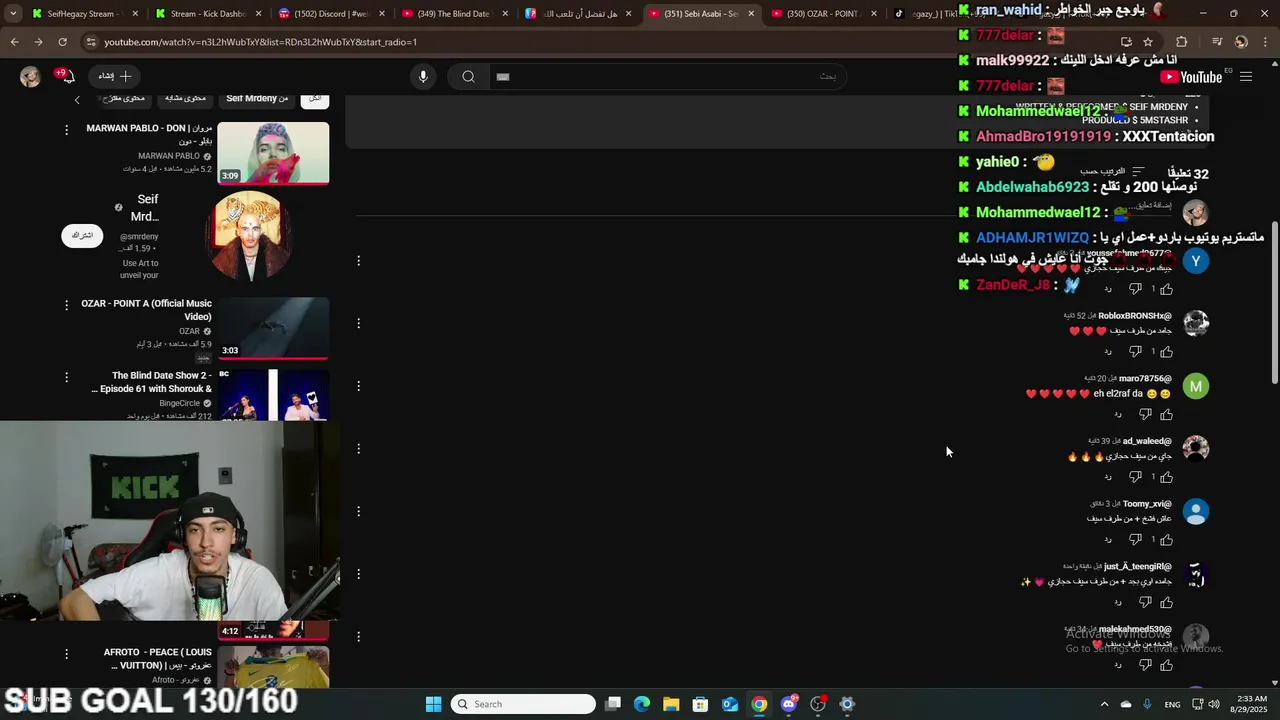Like the maro78756 comment
The image size is (1280, 720).
tap(1166, 414)
